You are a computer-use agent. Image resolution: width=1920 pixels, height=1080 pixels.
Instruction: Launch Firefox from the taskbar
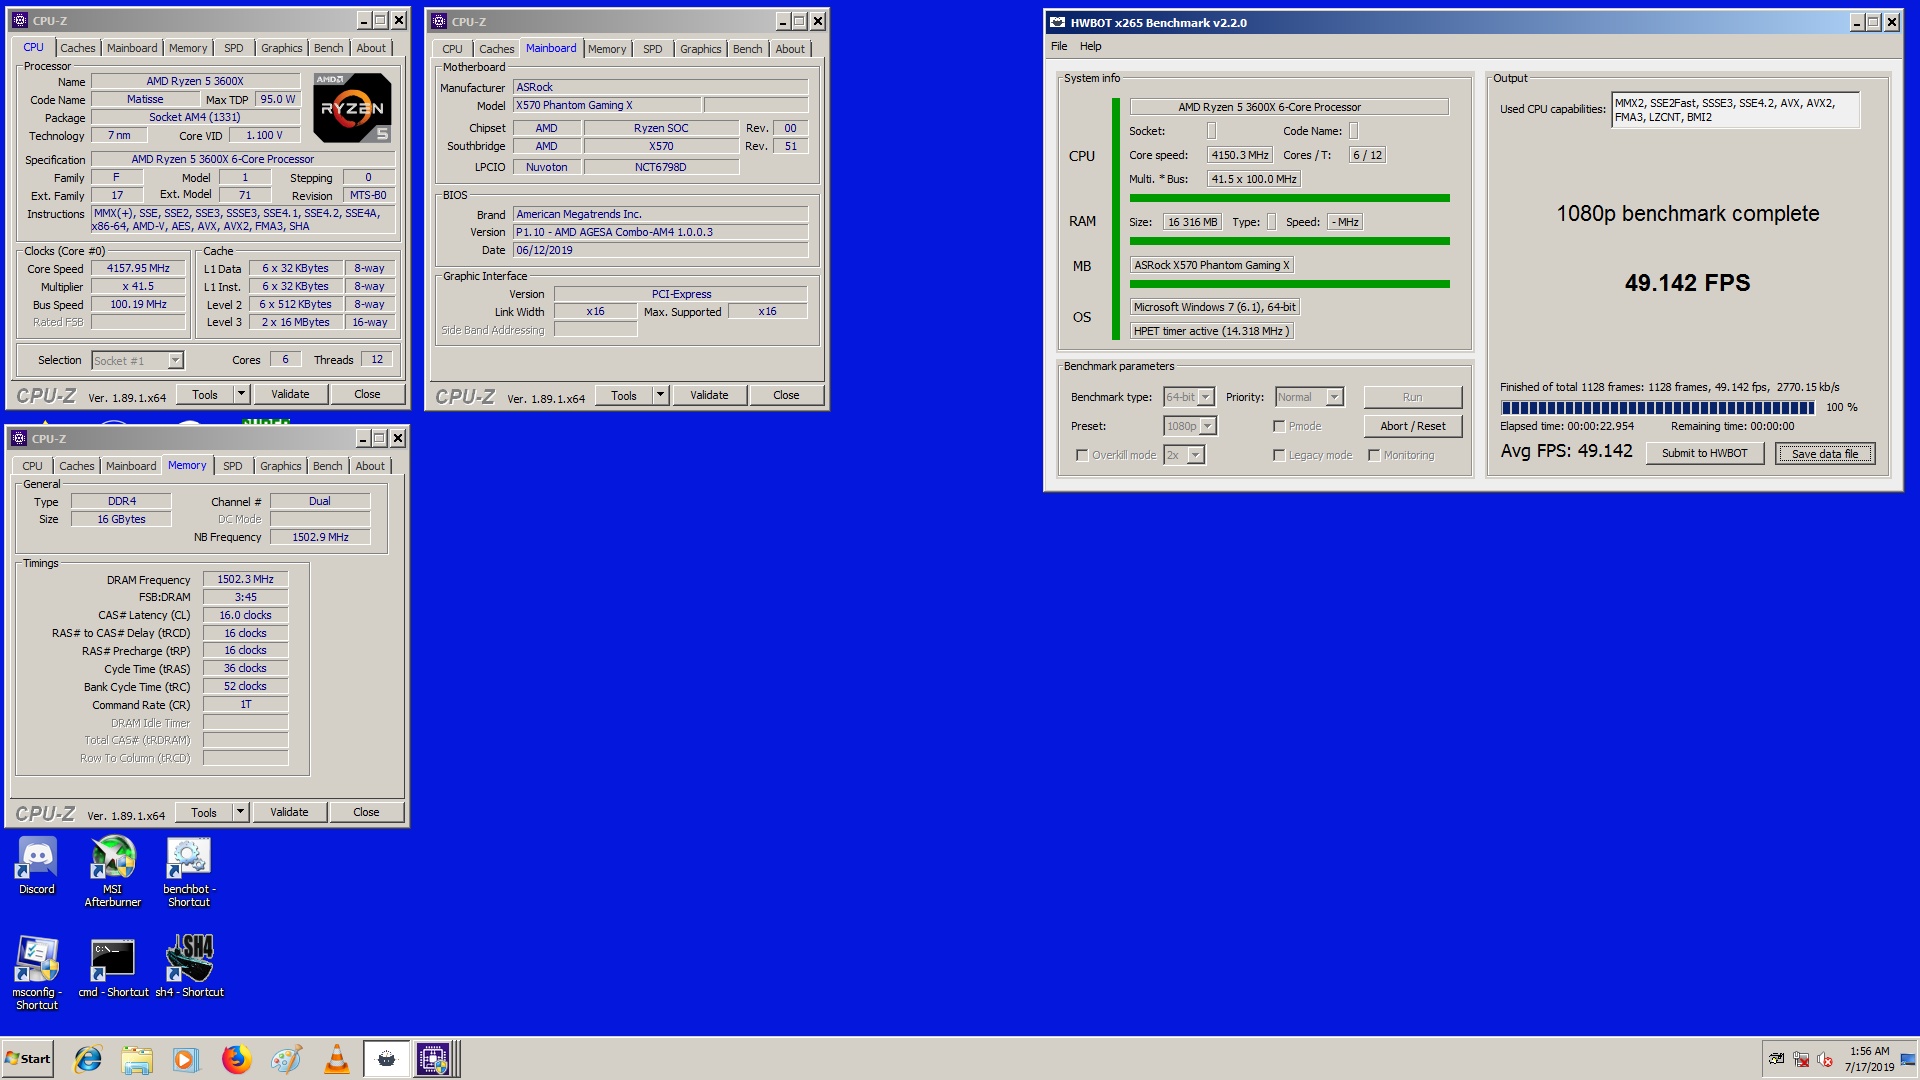pos(236,1059)
